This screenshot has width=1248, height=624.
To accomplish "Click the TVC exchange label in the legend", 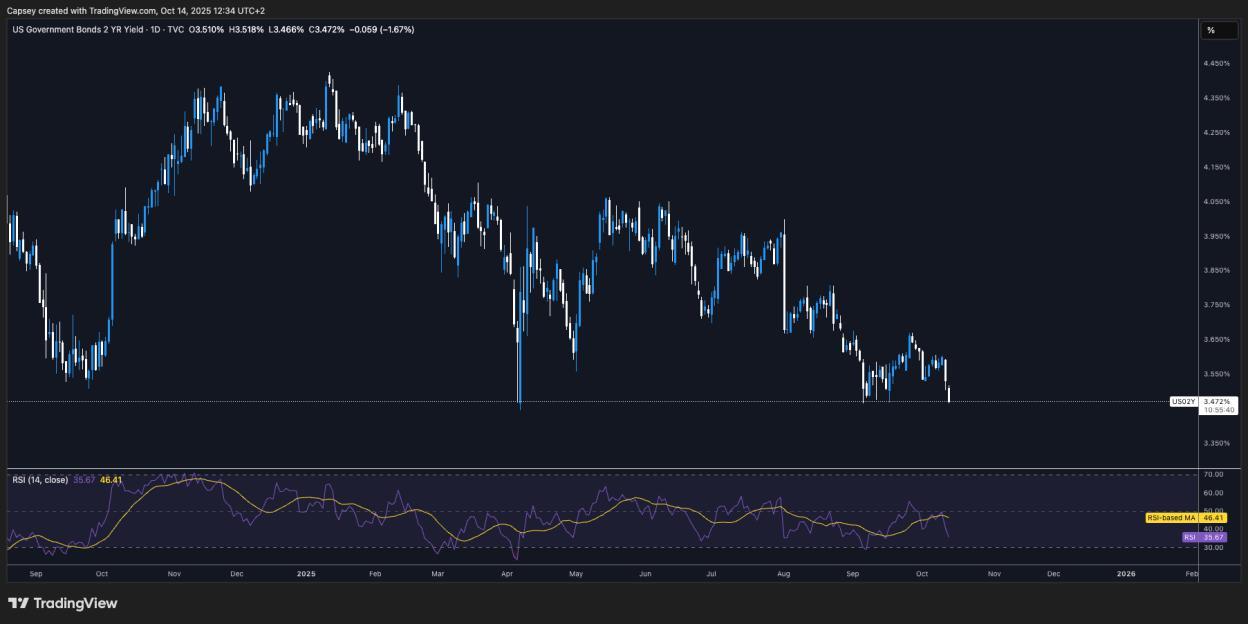I will [x=177, y=30].
